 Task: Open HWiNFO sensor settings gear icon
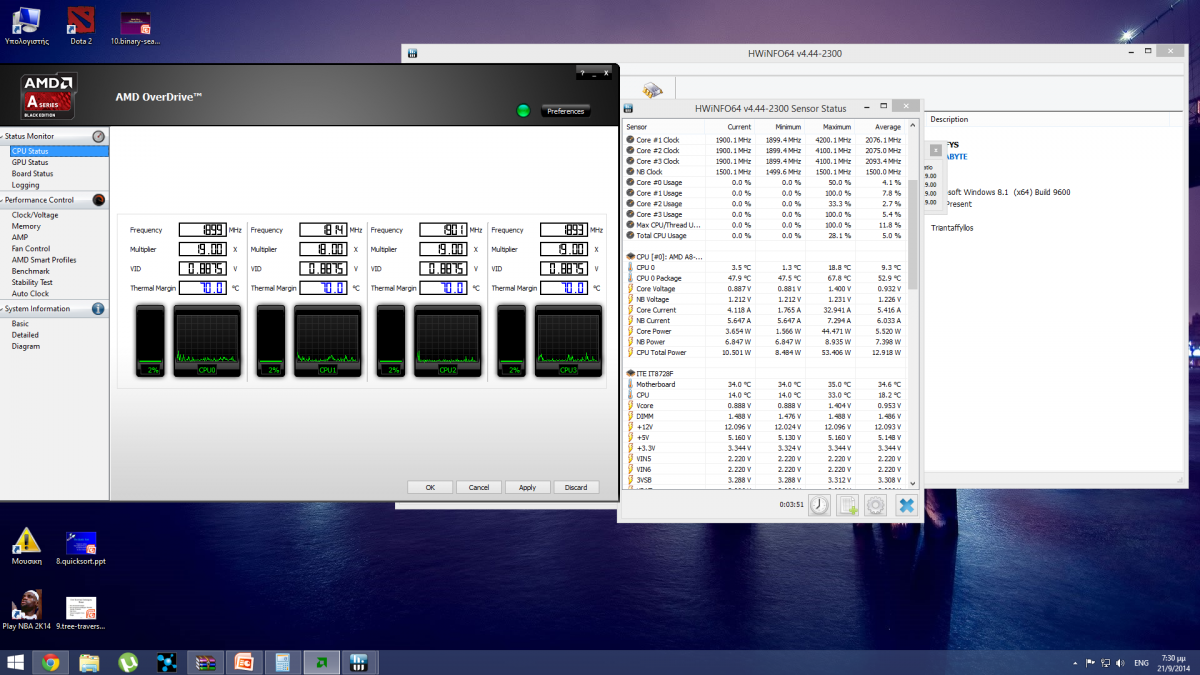pyautogui.click(x=875, y=505)
